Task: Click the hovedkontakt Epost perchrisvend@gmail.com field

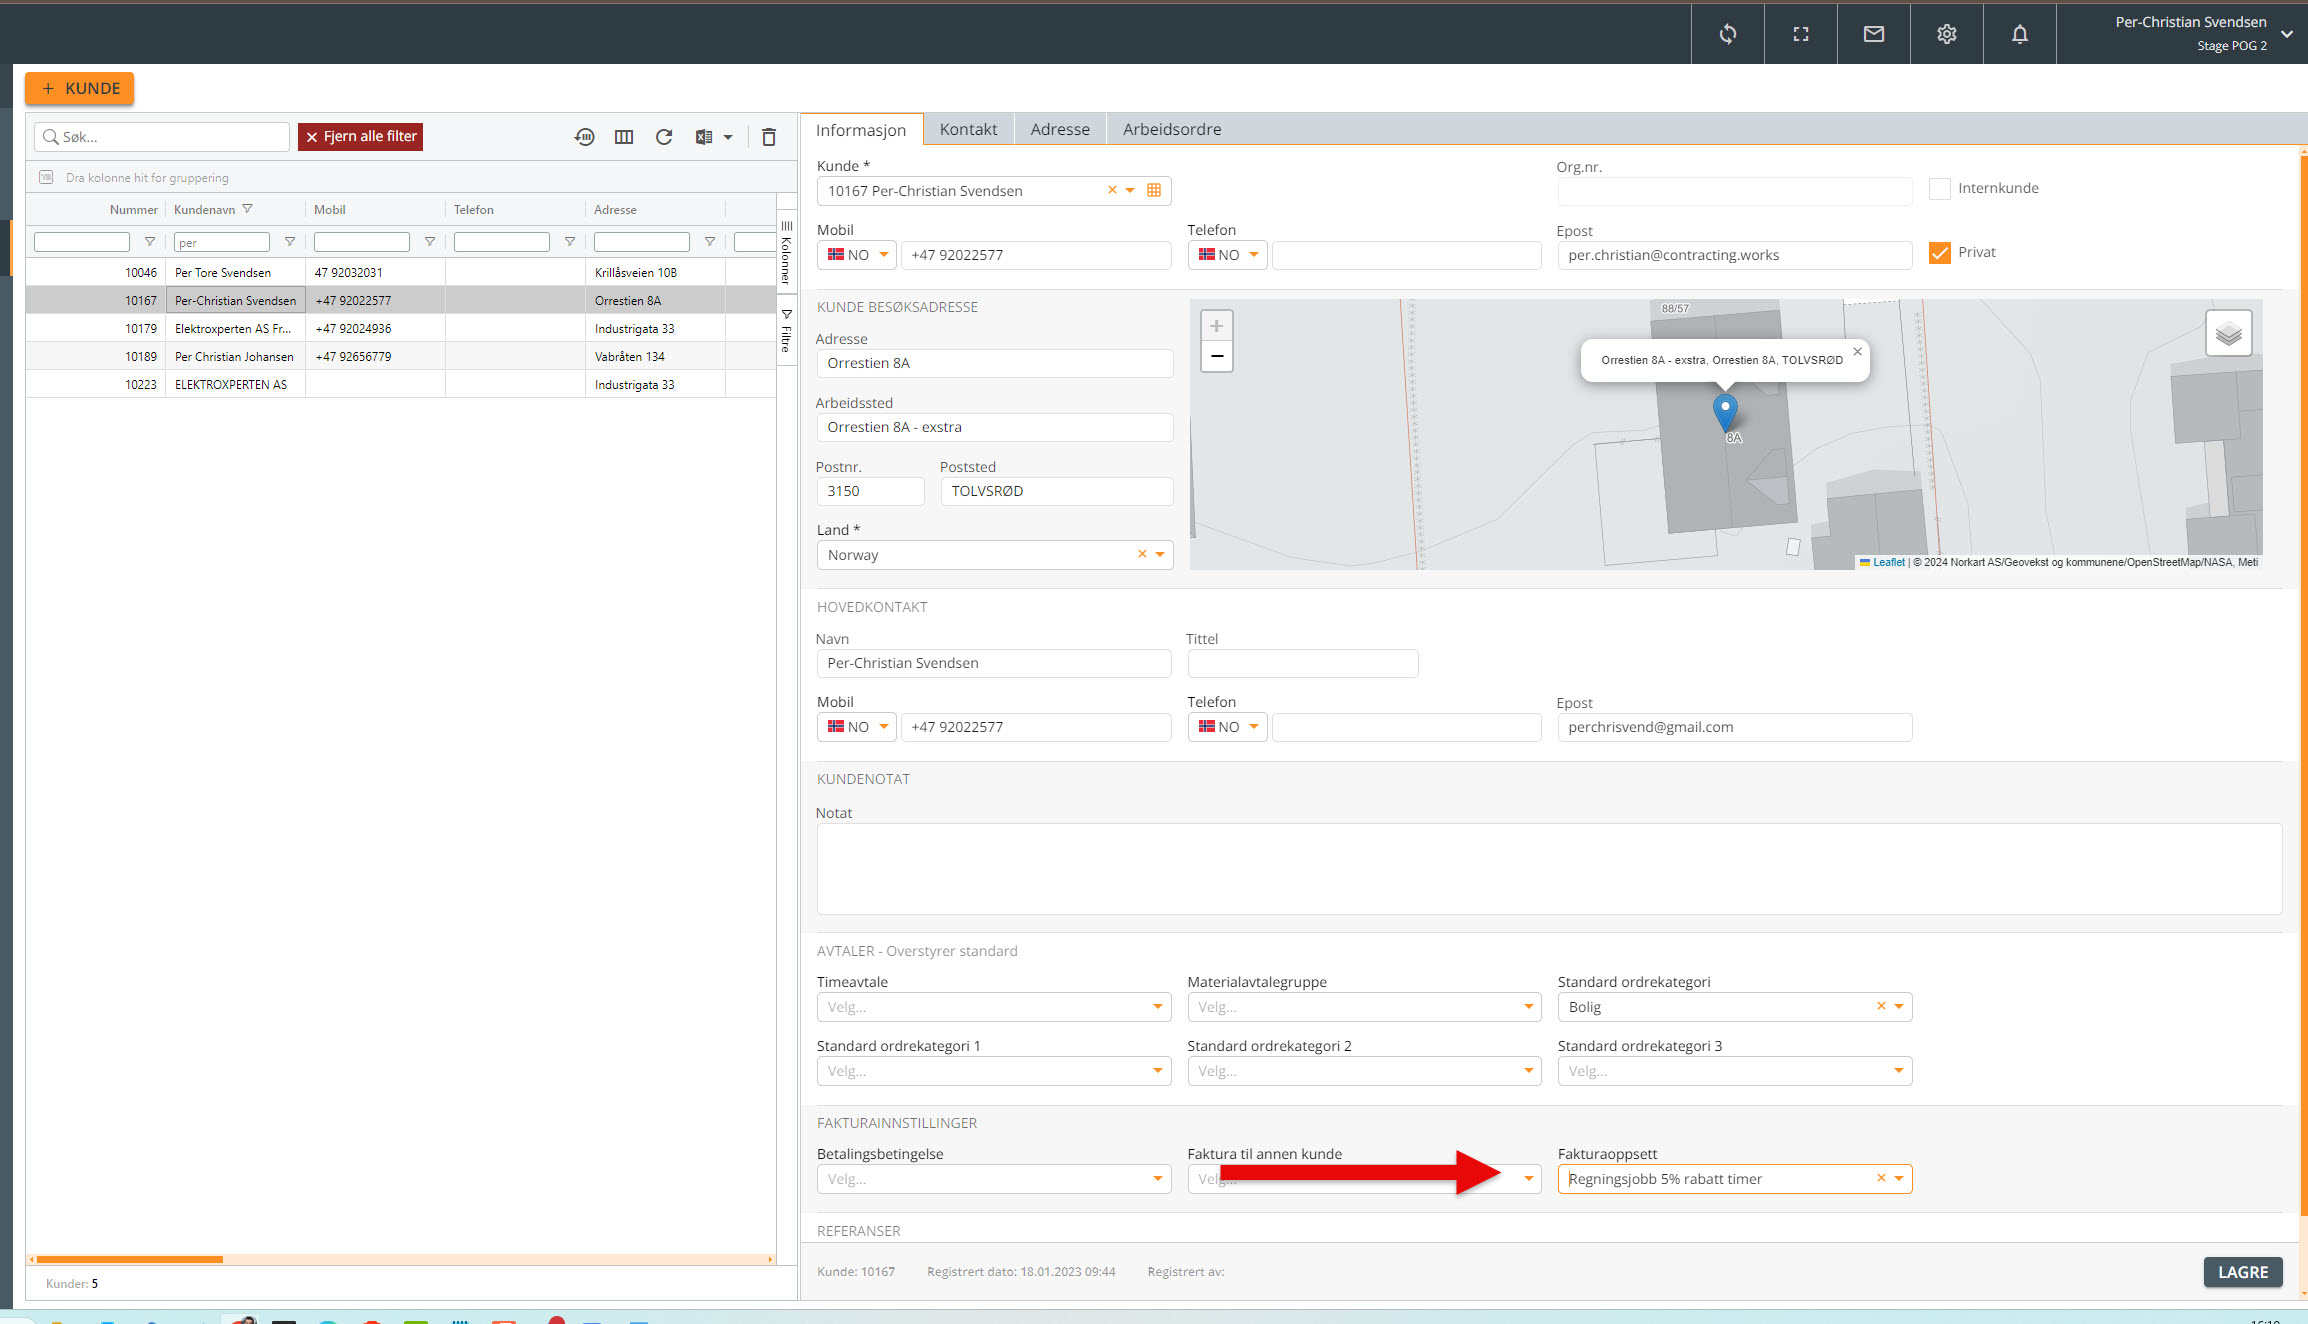Action: click(1734, 727)
